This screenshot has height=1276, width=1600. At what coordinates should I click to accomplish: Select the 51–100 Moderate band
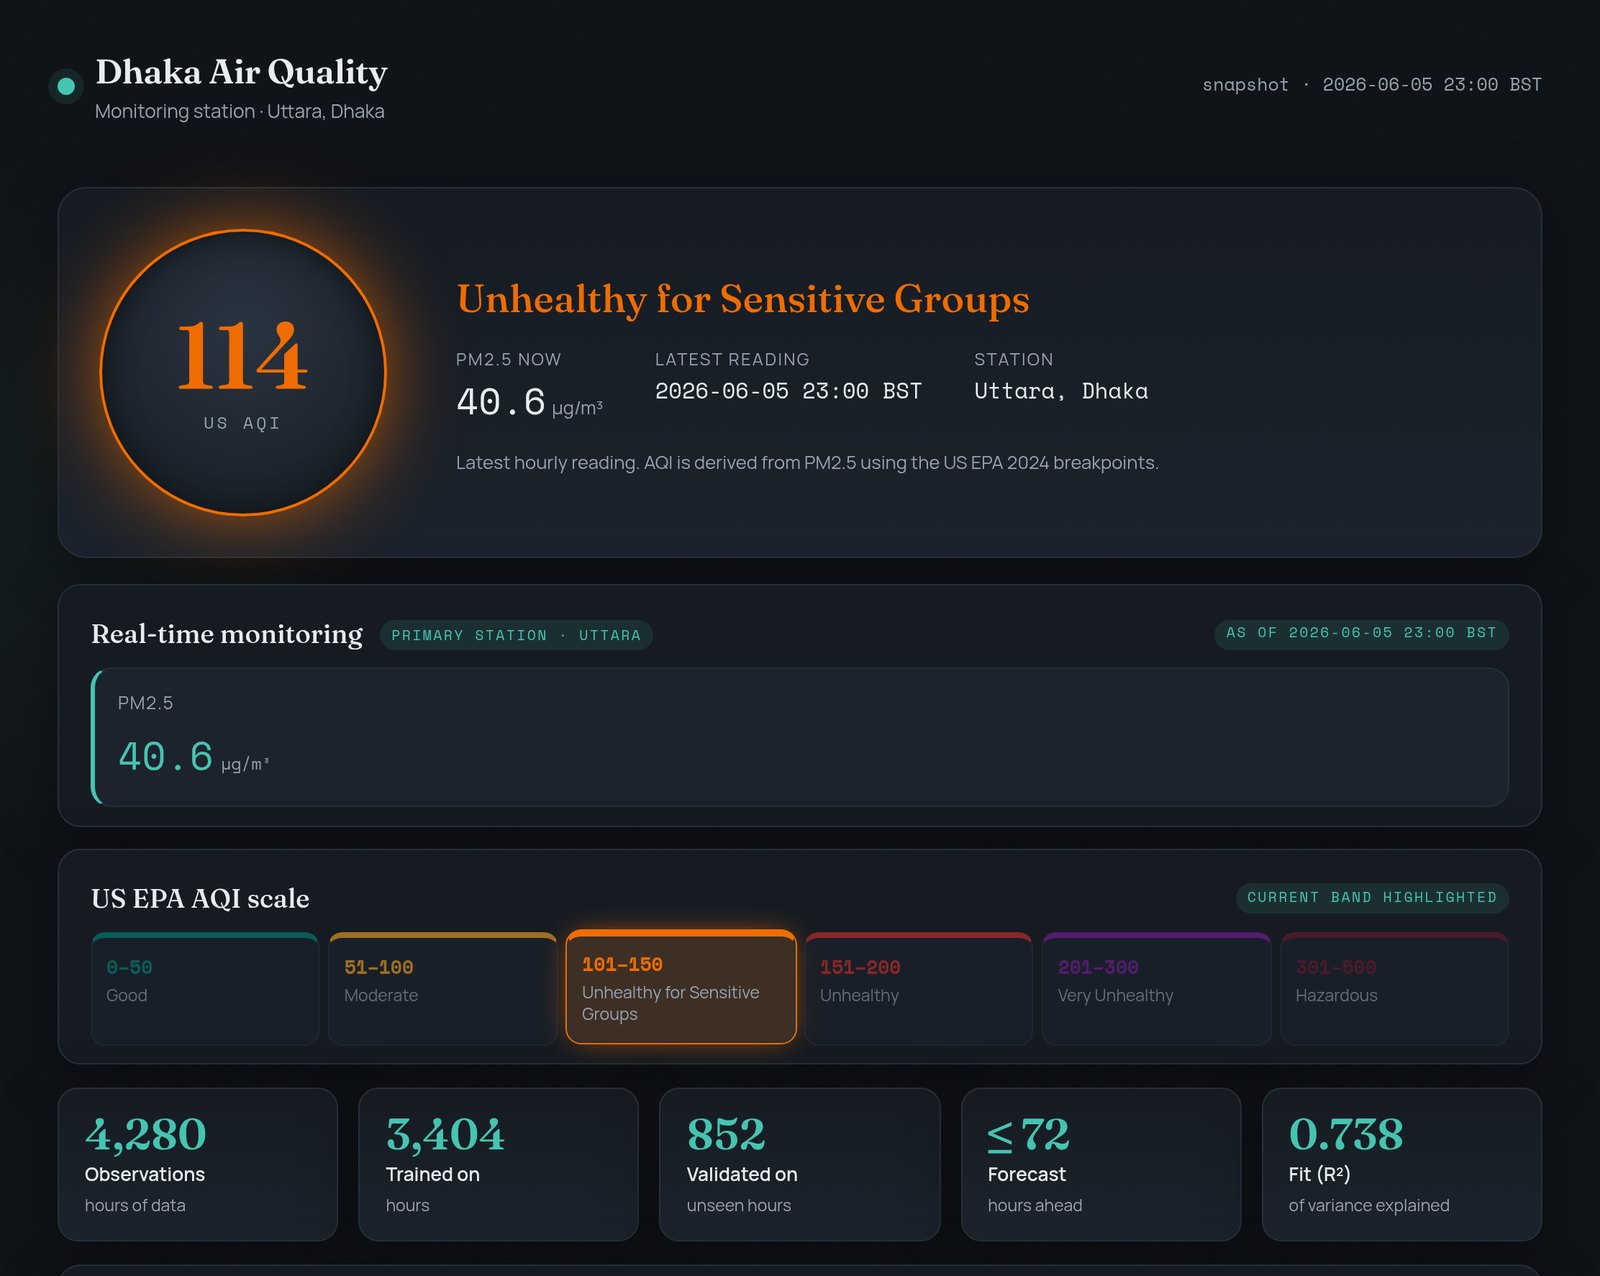pyautogui.click(x=443, y=989)
